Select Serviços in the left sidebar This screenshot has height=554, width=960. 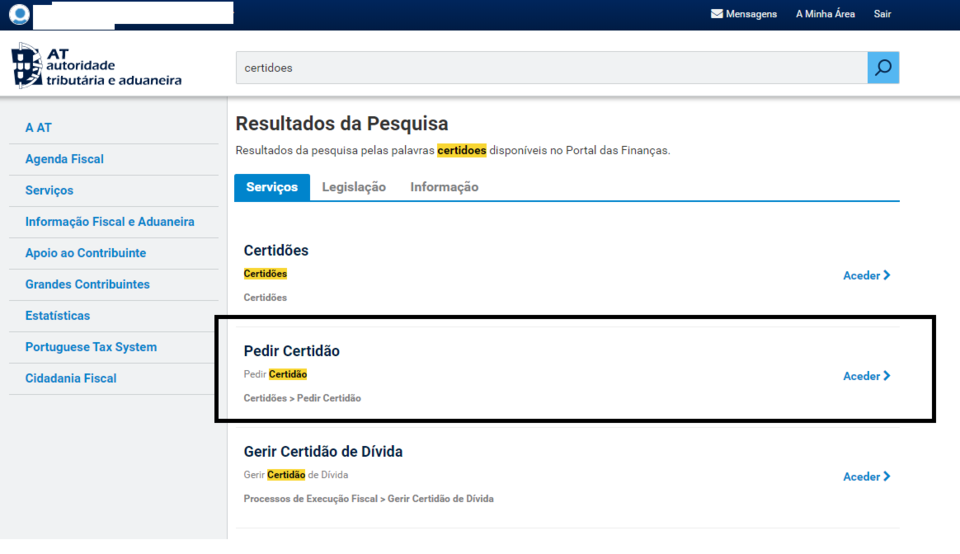pos(49,190)
